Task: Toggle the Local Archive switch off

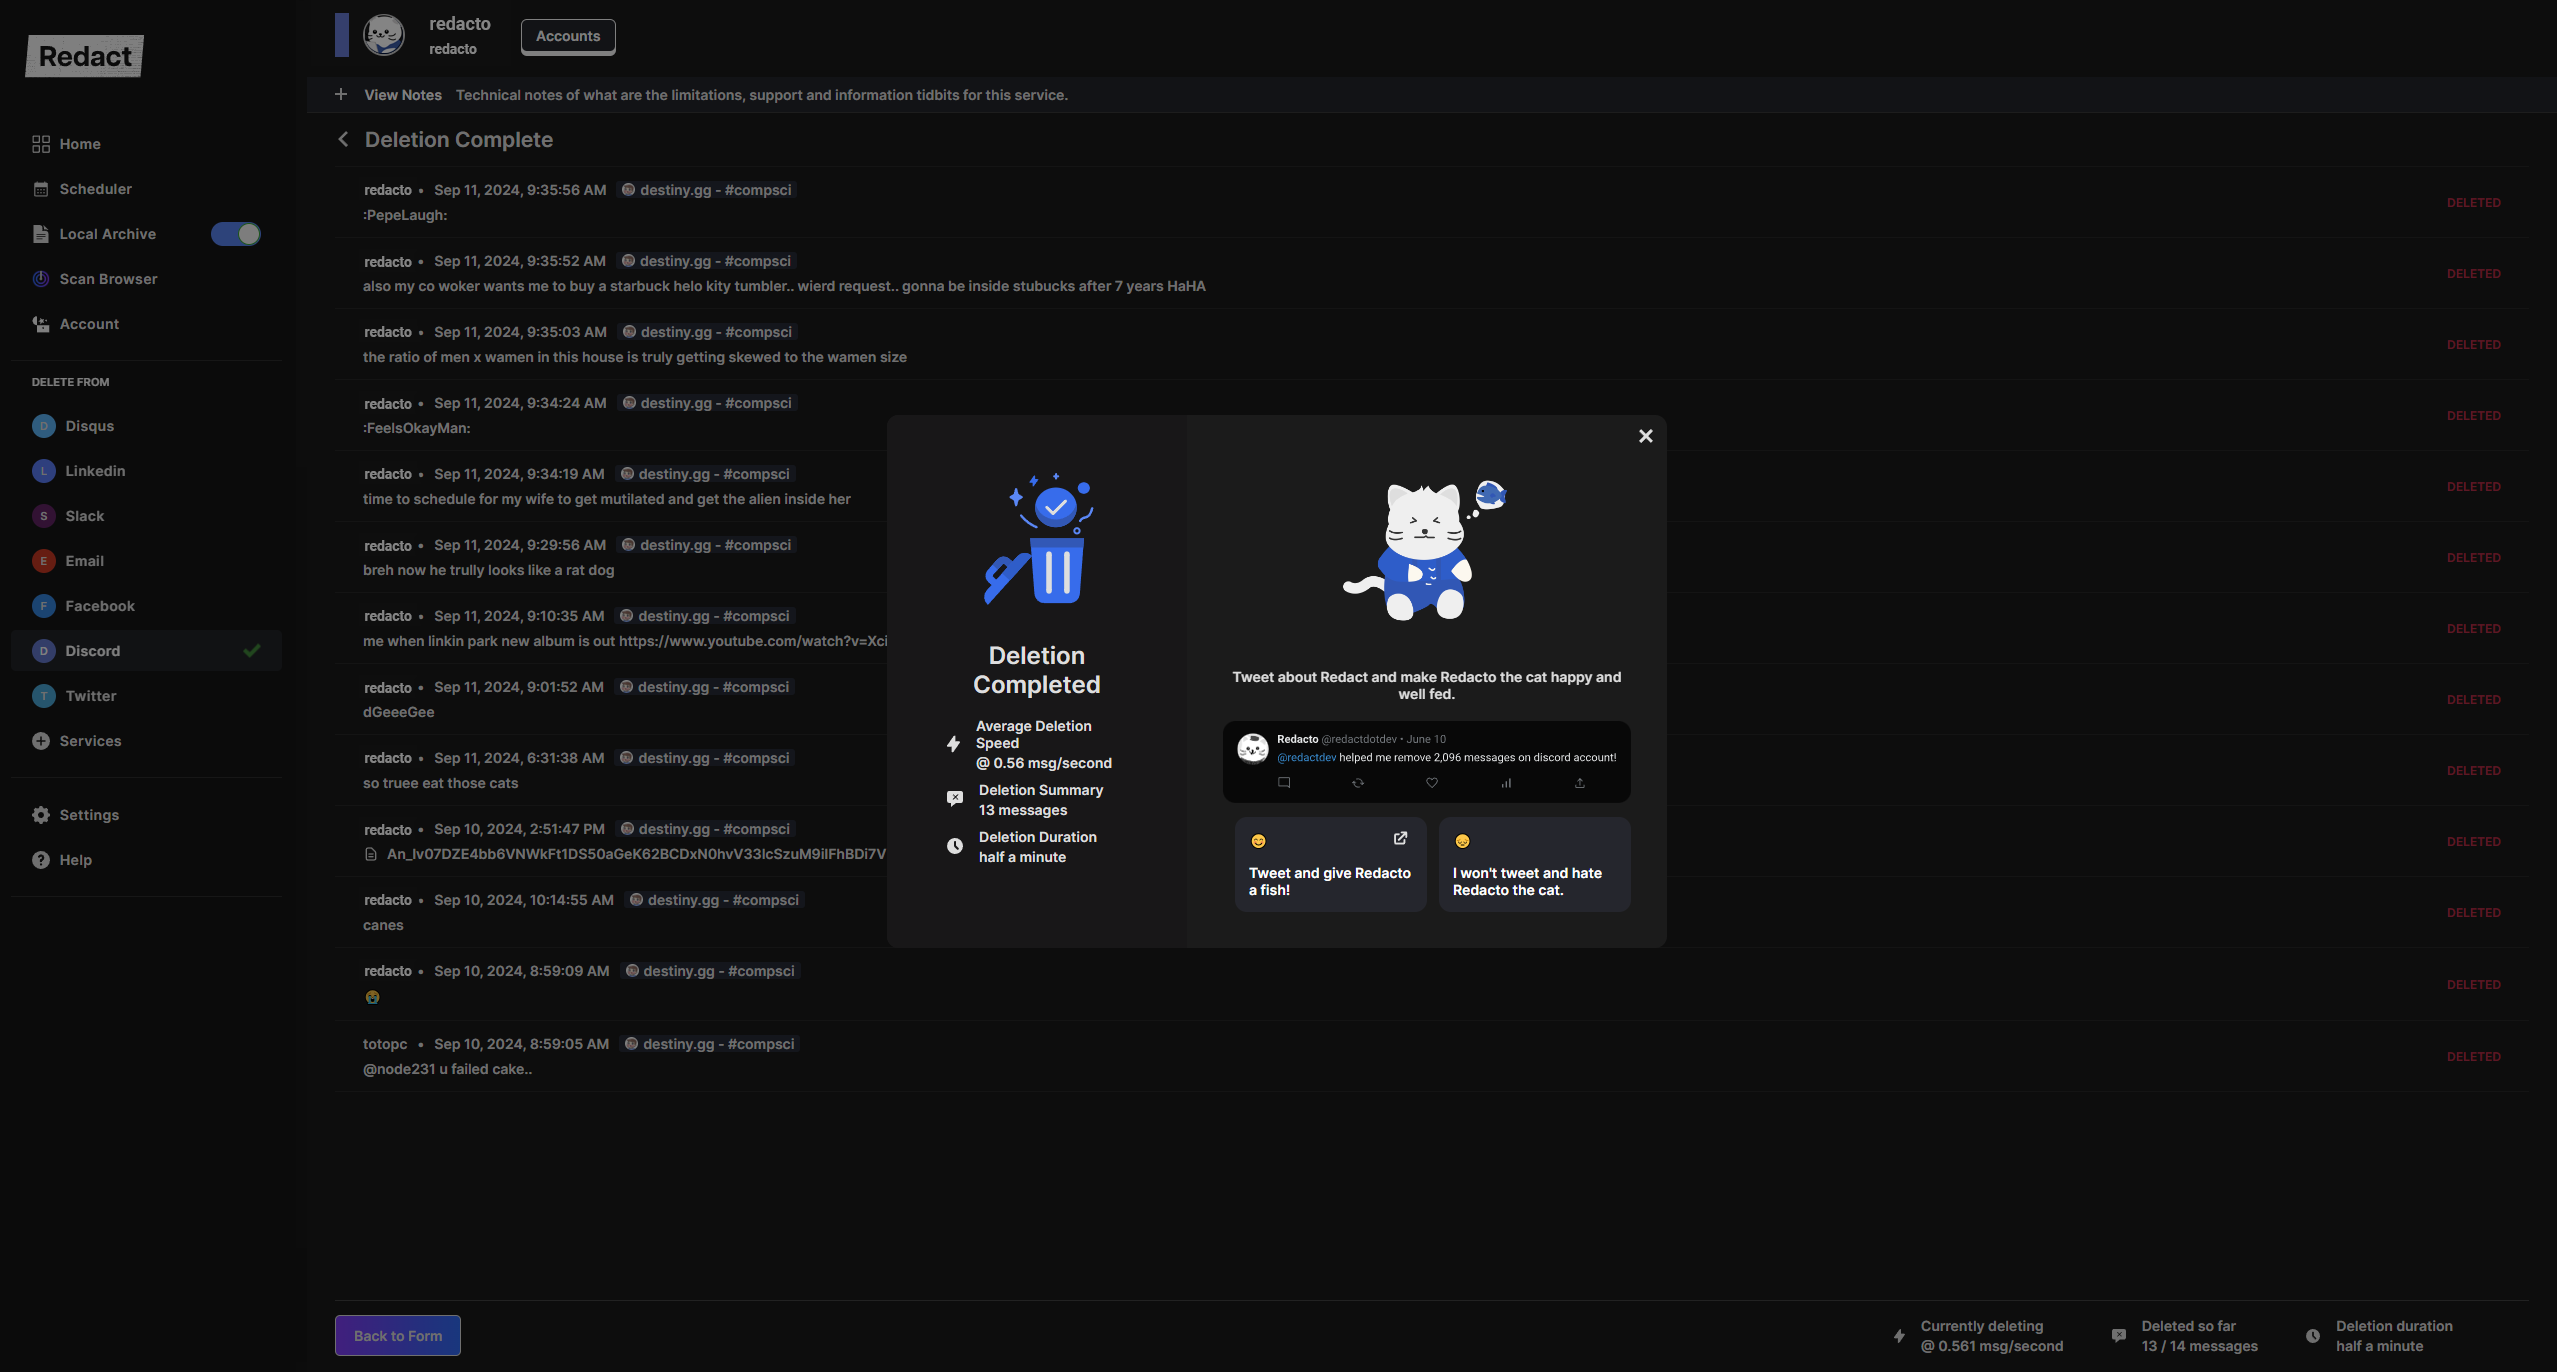Action: pyautogui.click(x=236, y=234)
